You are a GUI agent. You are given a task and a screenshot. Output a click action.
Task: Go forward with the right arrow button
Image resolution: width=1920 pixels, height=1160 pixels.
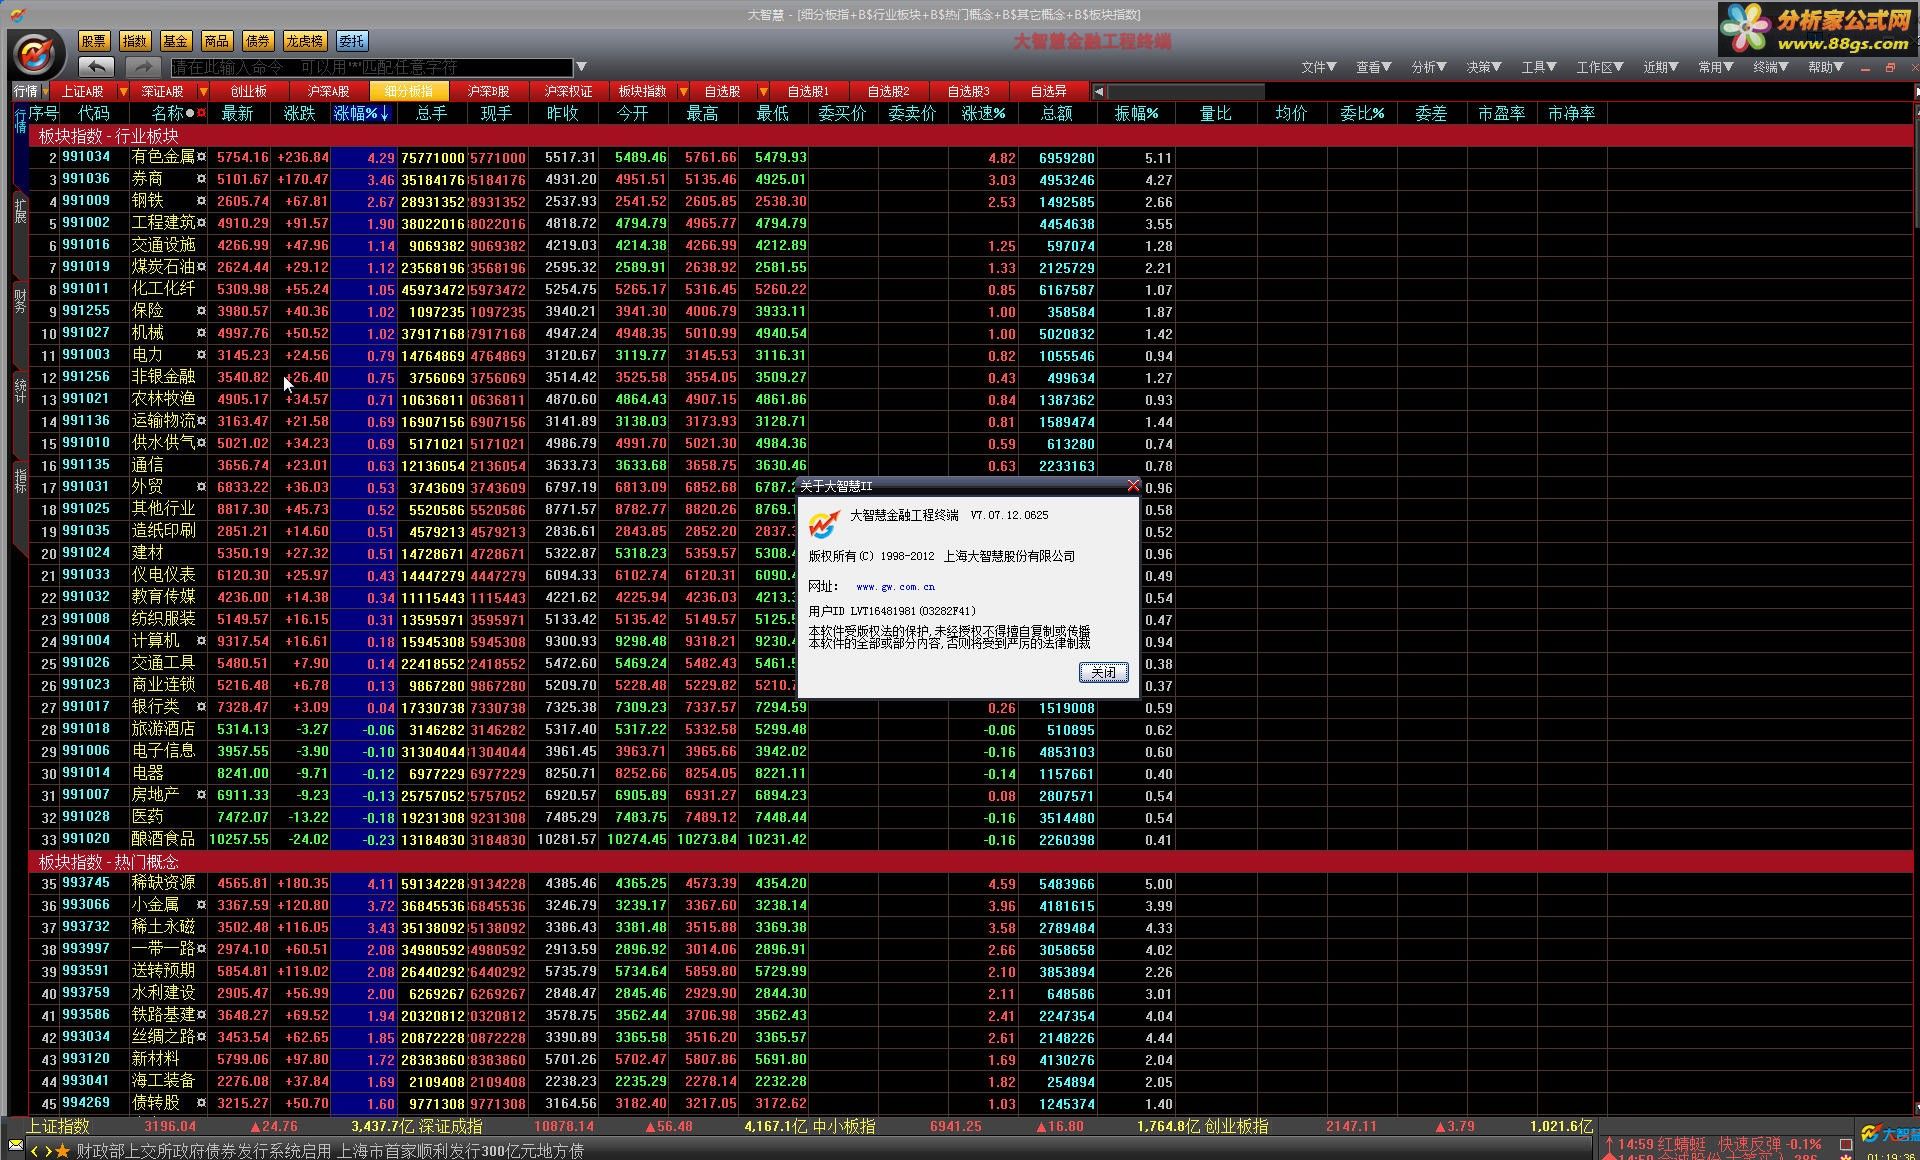[x=142, y=67]
